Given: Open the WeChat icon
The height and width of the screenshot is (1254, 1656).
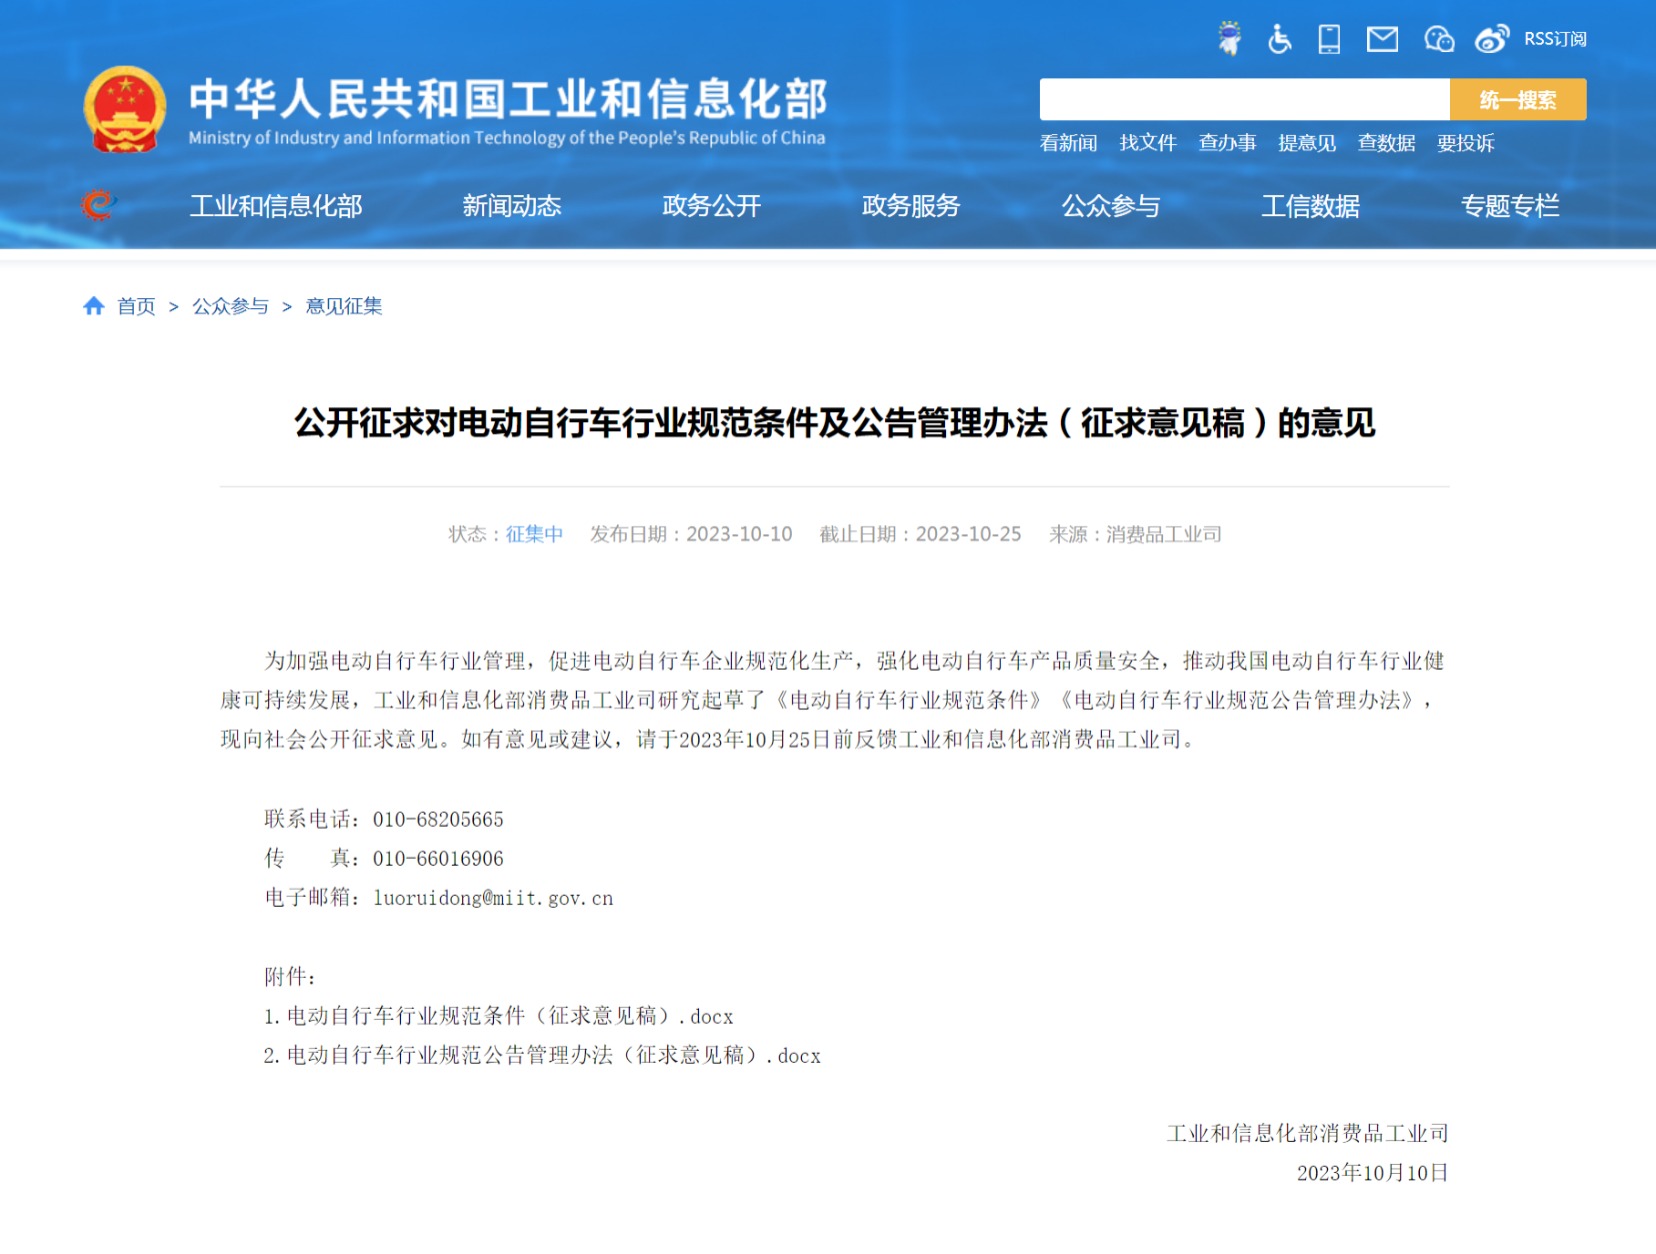Looking at the screenshot, I should point(1438,39).
